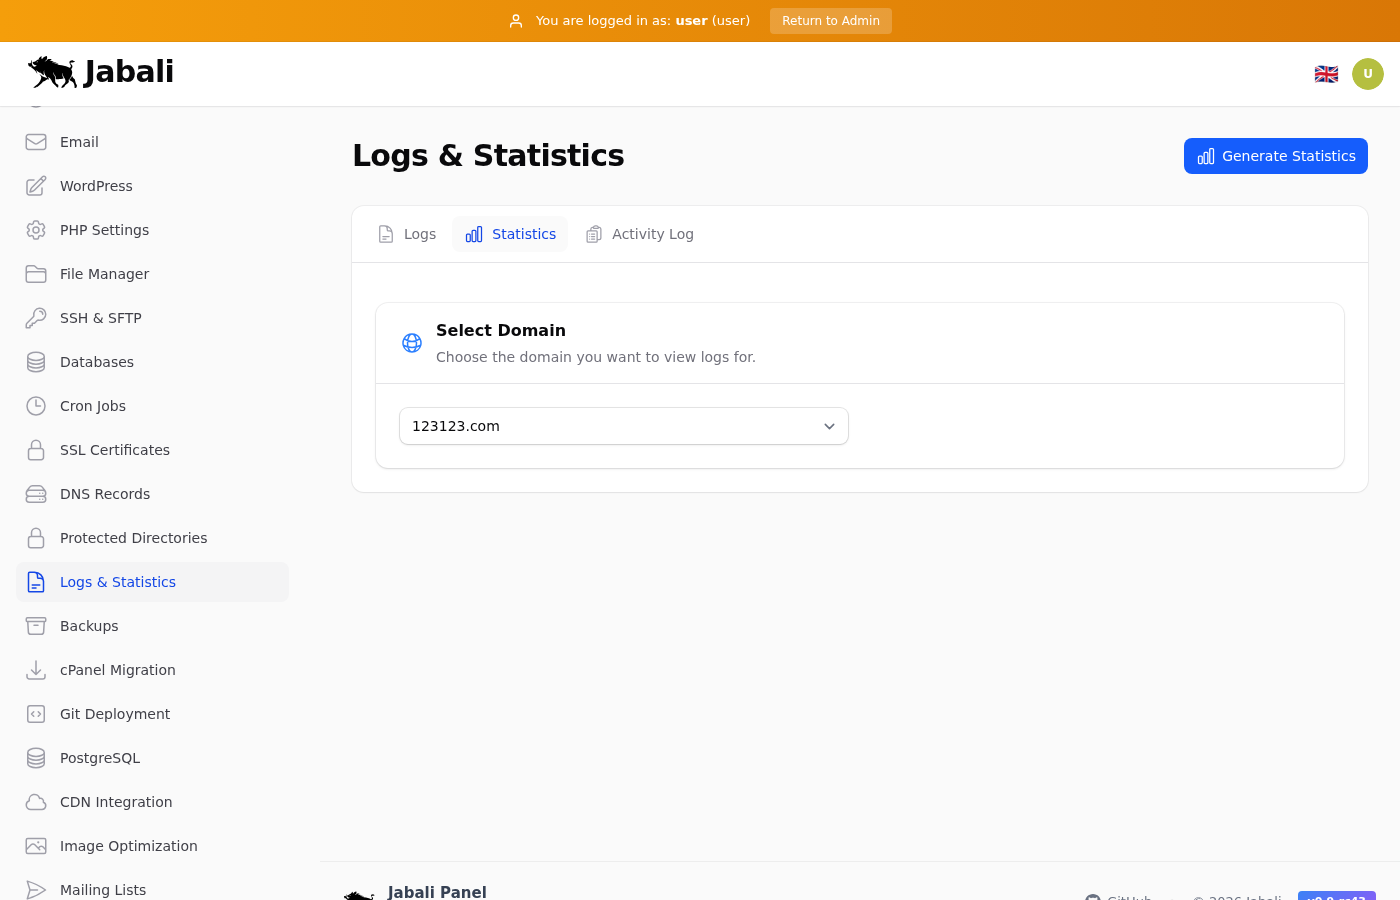Switch to the Activity Log tab
The width and height of the screenshot is (1400, 900).
pyautogui.click(x=640, y=234)
